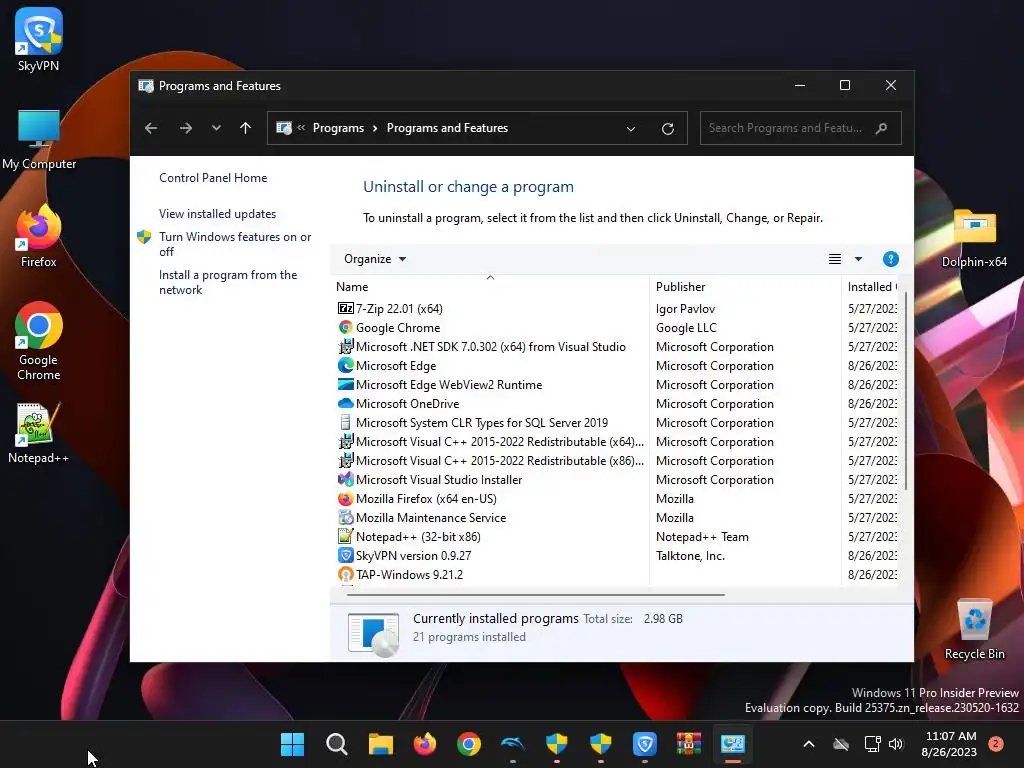Go forward in Programs and Features
The image size is (1024, 768).
185,128
